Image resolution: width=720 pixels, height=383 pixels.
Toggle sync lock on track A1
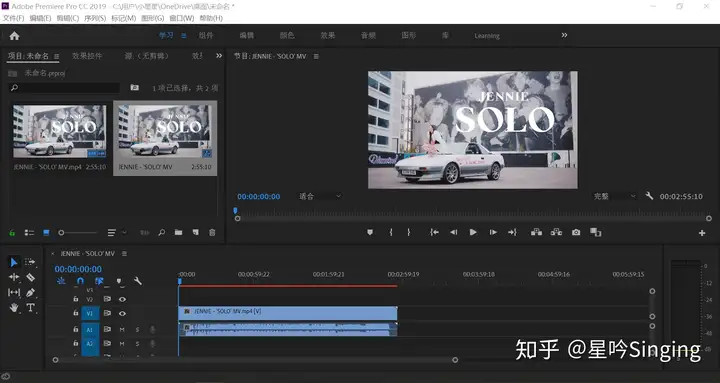(x=107, y=329)
